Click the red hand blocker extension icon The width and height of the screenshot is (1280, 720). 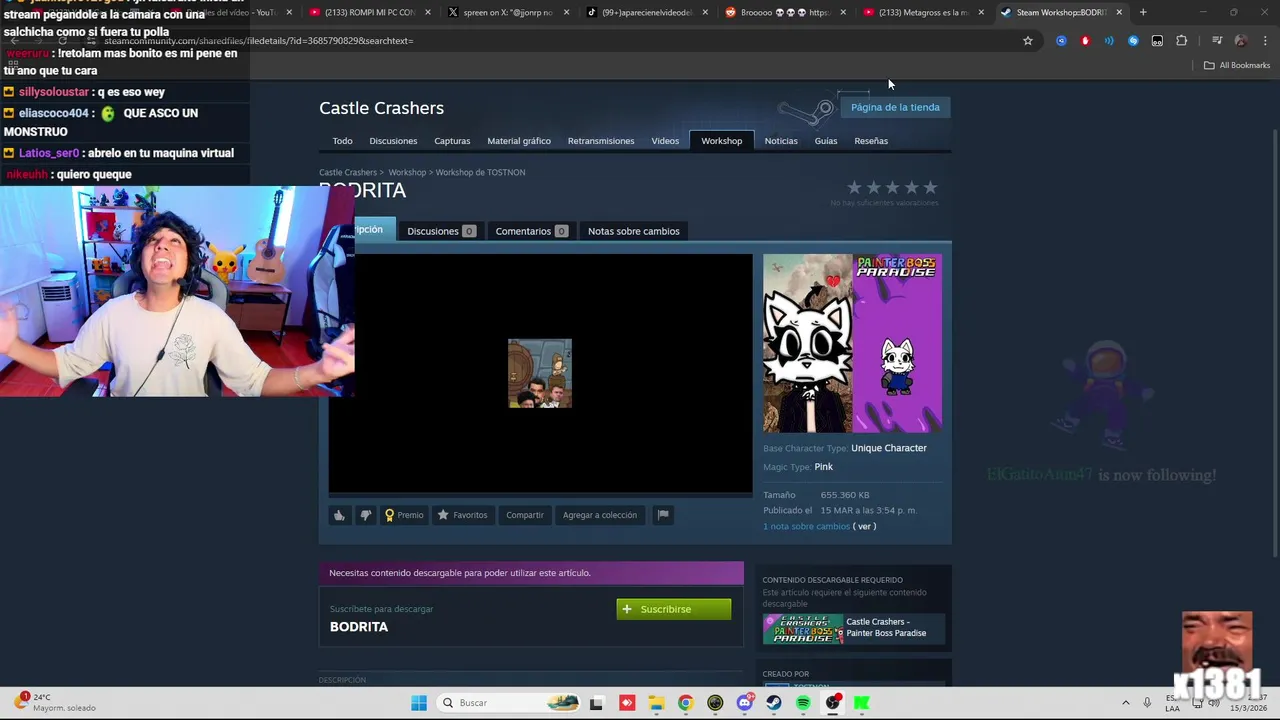tap(1085, 41)
